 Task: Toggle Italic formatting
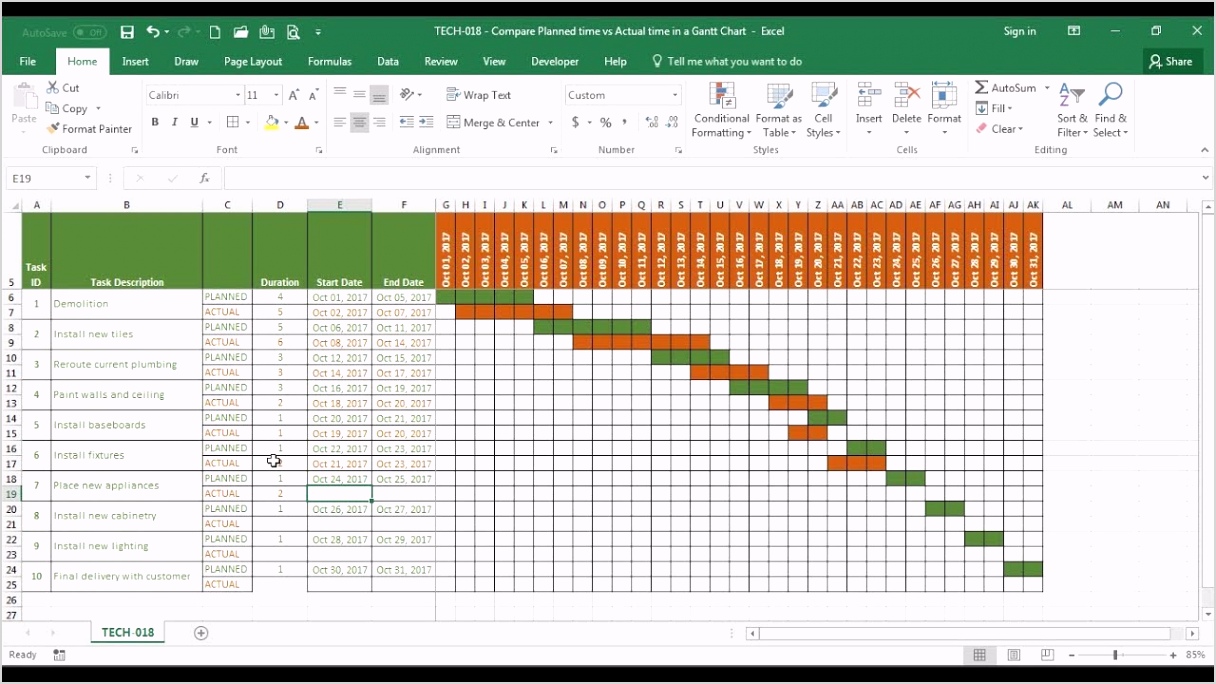point(175,122)
